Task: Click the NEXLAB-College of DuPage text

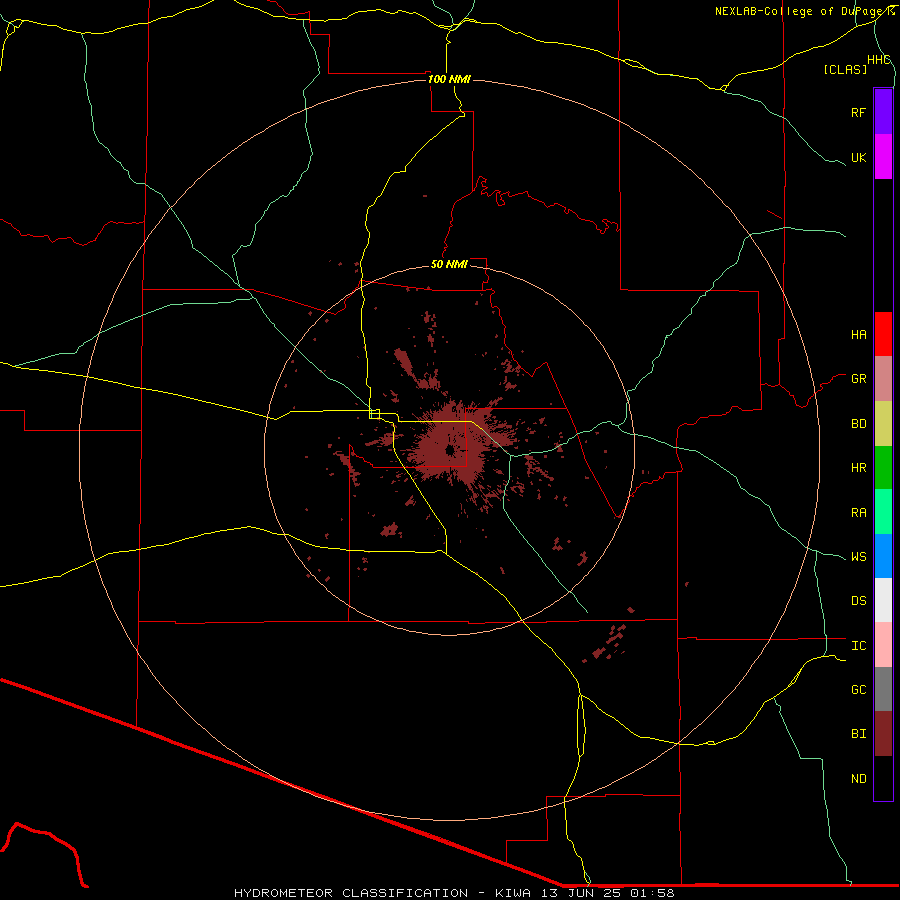Action: point(798,11)
